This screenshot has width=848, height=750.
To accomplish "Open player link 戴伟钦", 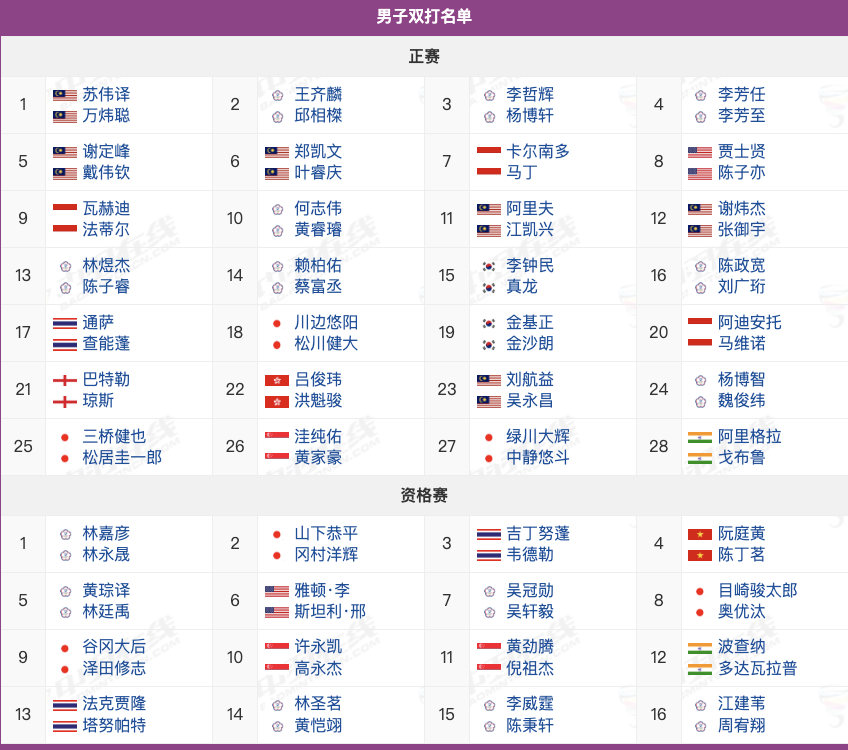I will click(106, 172).
